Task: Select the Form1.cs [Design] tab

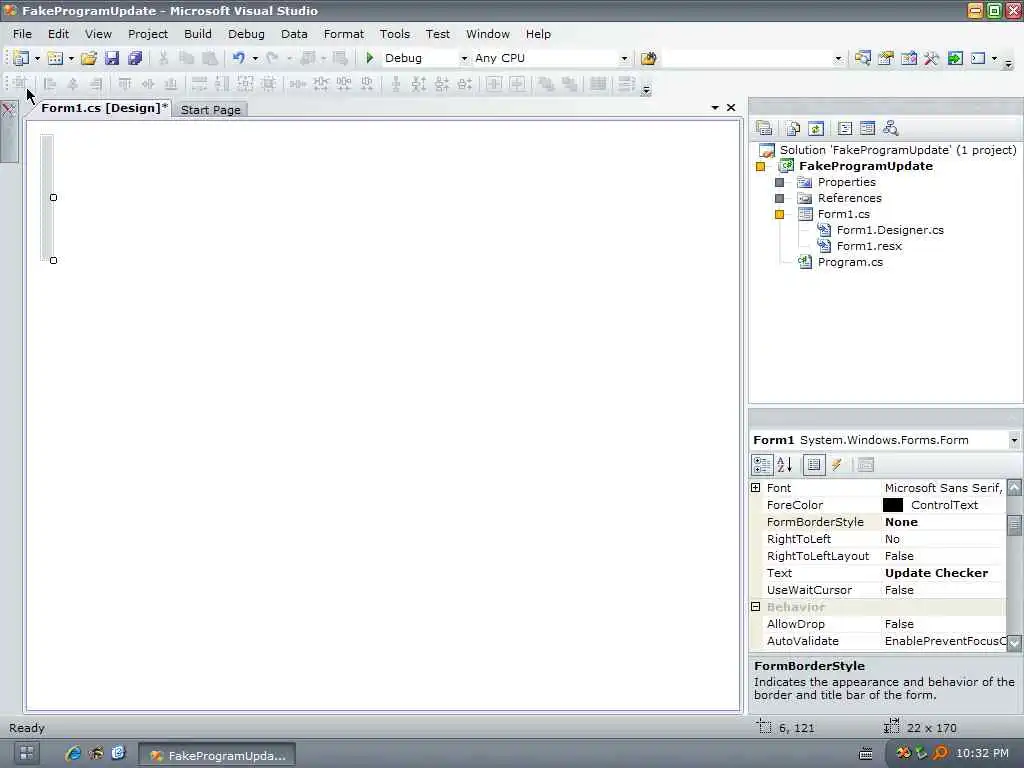Action: point(104,108)
